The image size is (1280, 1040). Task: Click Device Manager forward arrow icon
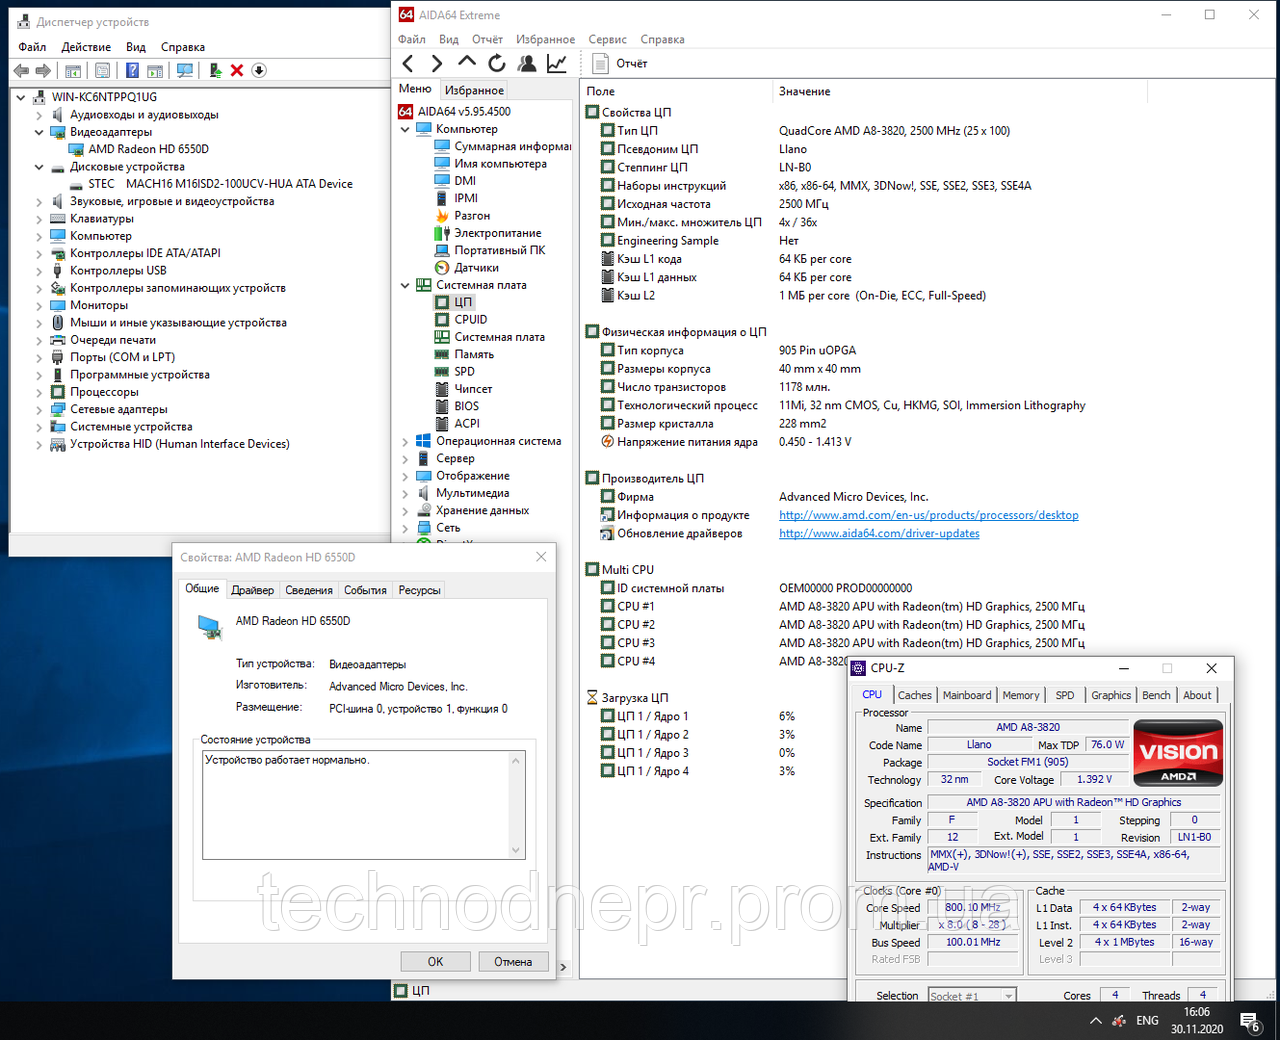click(43, 71)
